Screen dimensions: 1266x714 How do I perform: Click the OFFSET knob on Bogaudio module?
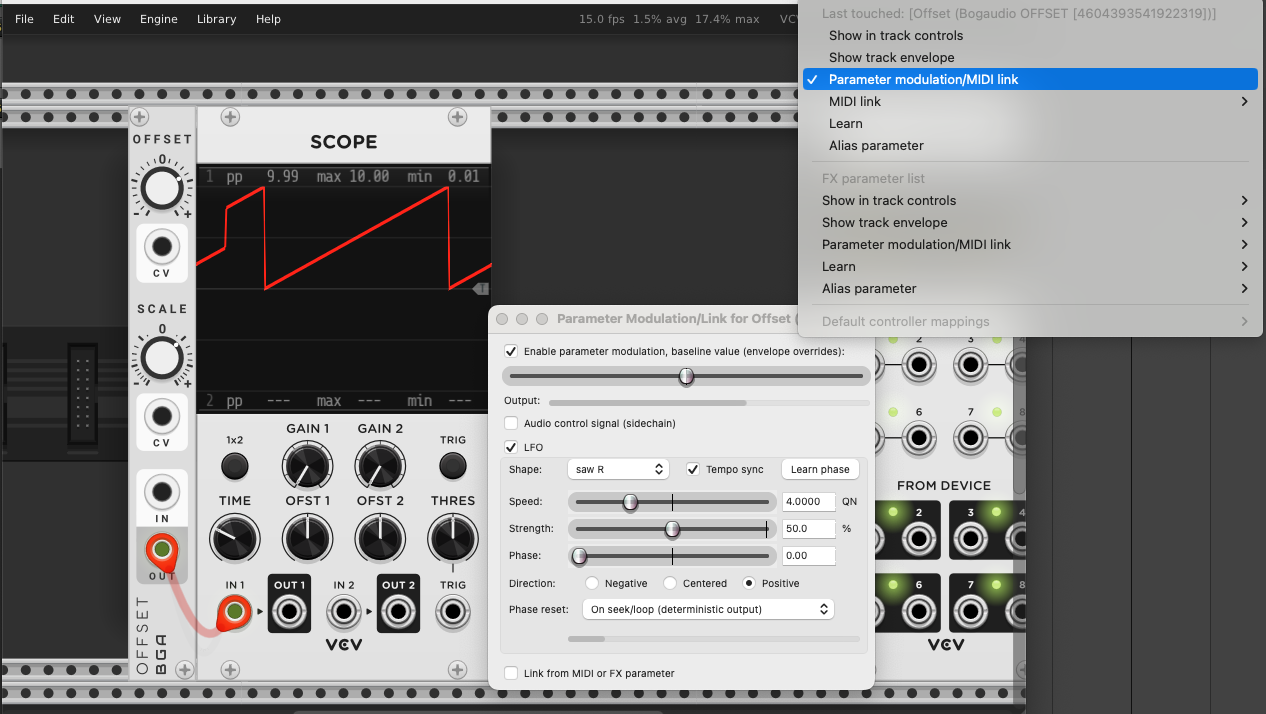click(x=161, y=188)
